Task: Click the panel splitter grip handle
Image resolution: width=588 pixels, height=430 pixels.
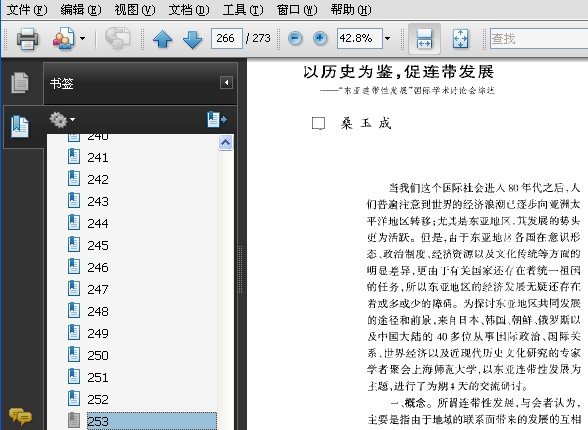Action: [x=240, y=269]
